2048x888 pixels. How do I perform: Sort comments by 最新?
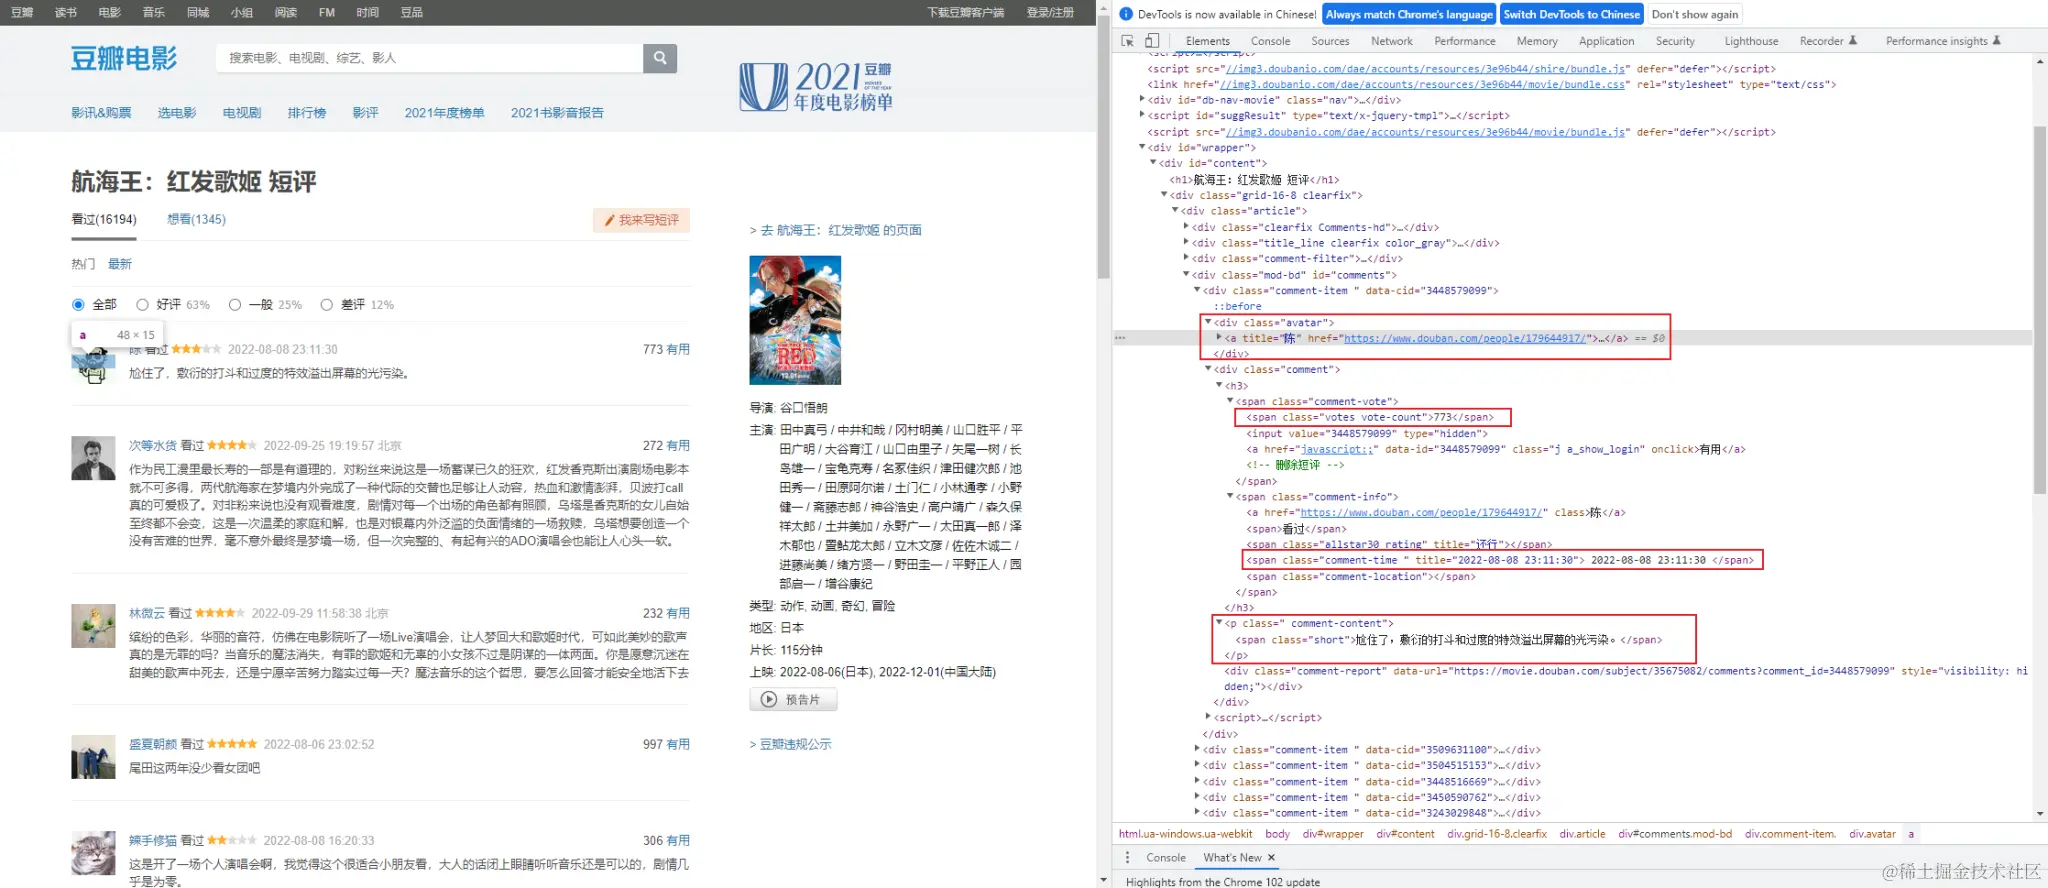120,264
